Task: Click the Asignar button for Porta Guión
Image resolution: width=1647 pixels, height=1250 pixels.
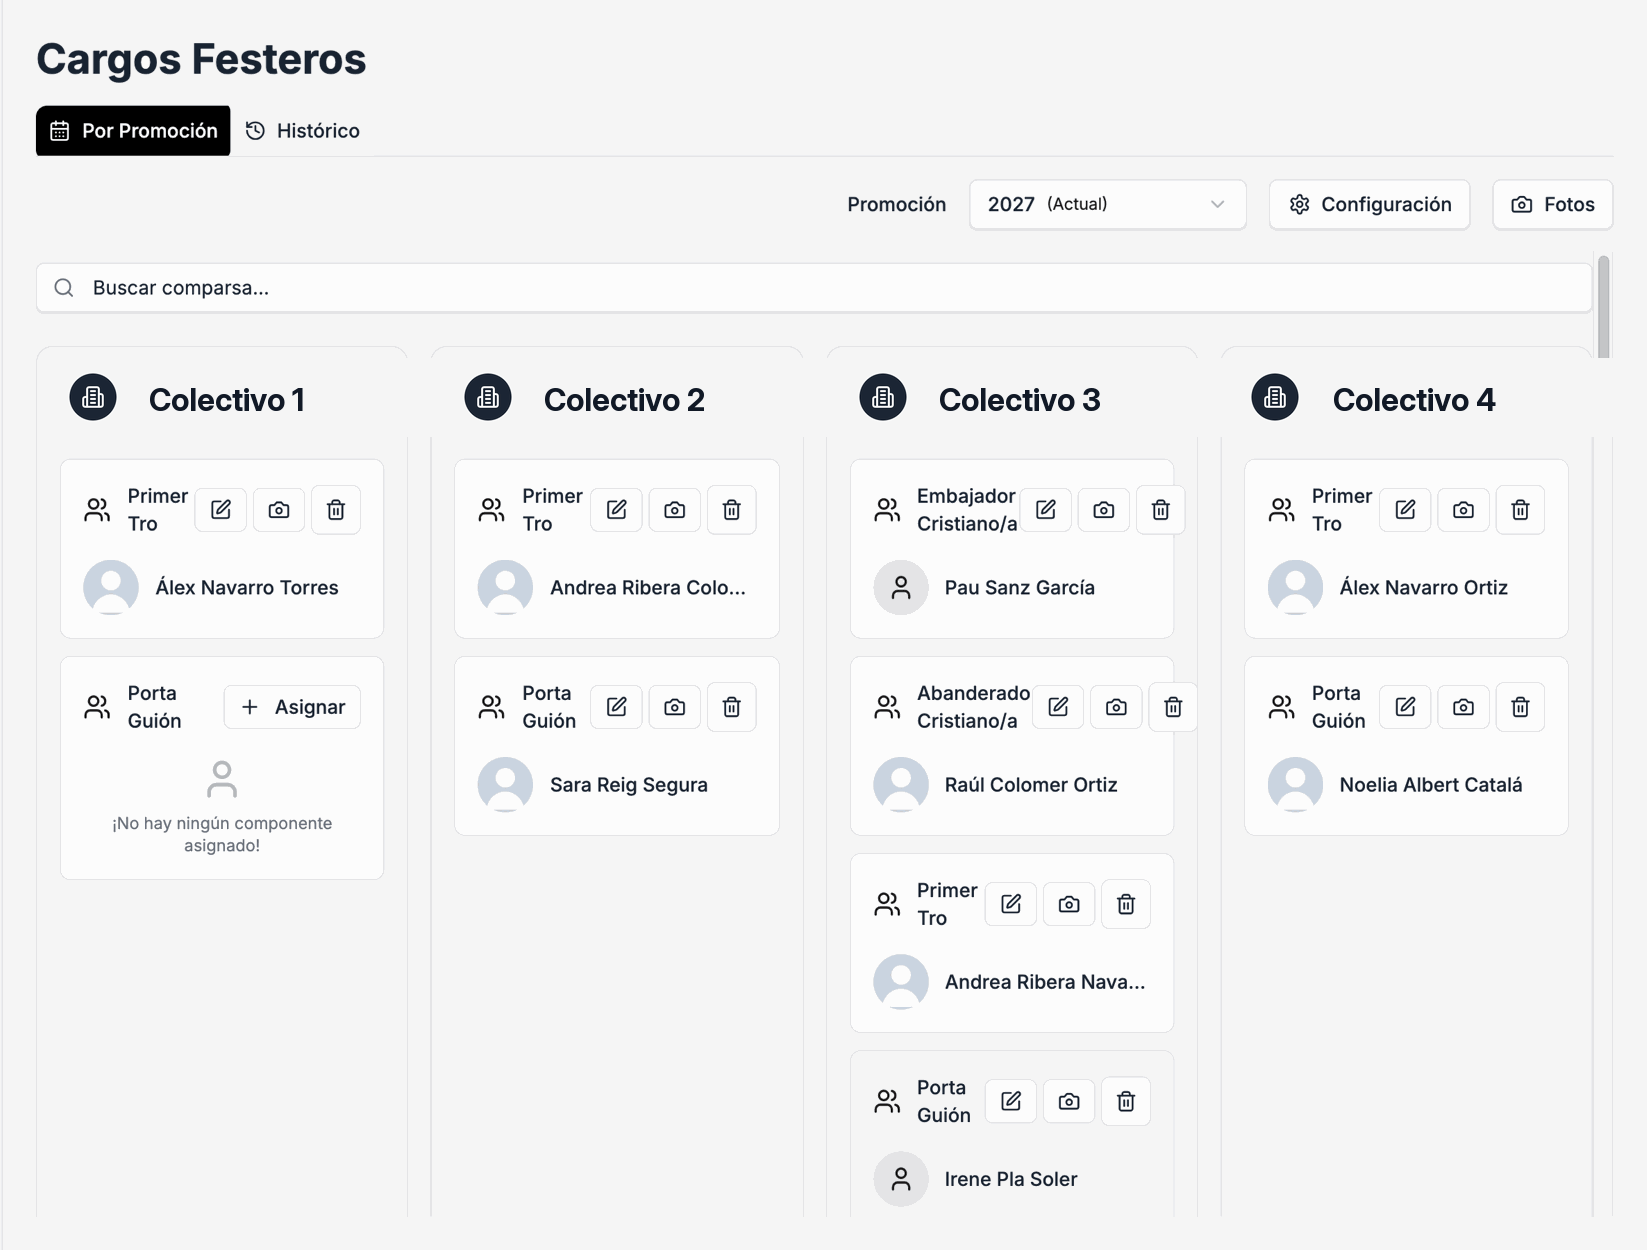Action: click(x=292, y=707)
